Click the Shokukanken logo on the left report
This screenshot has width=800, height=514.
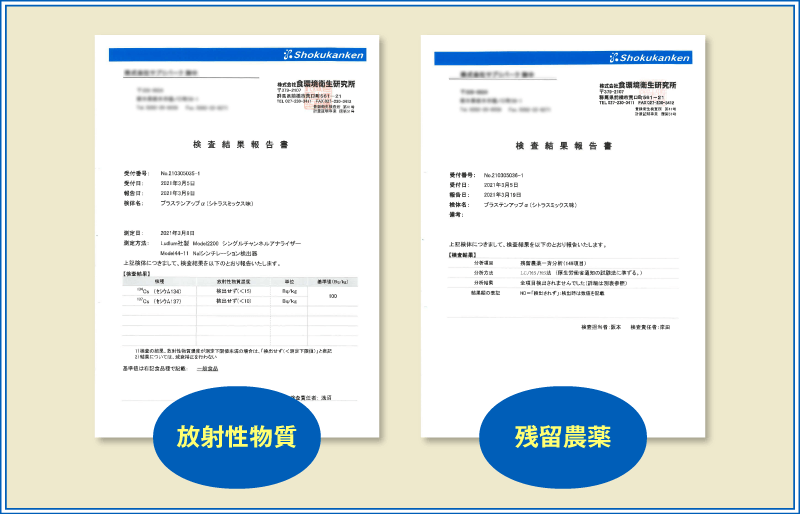coord(324,56)
